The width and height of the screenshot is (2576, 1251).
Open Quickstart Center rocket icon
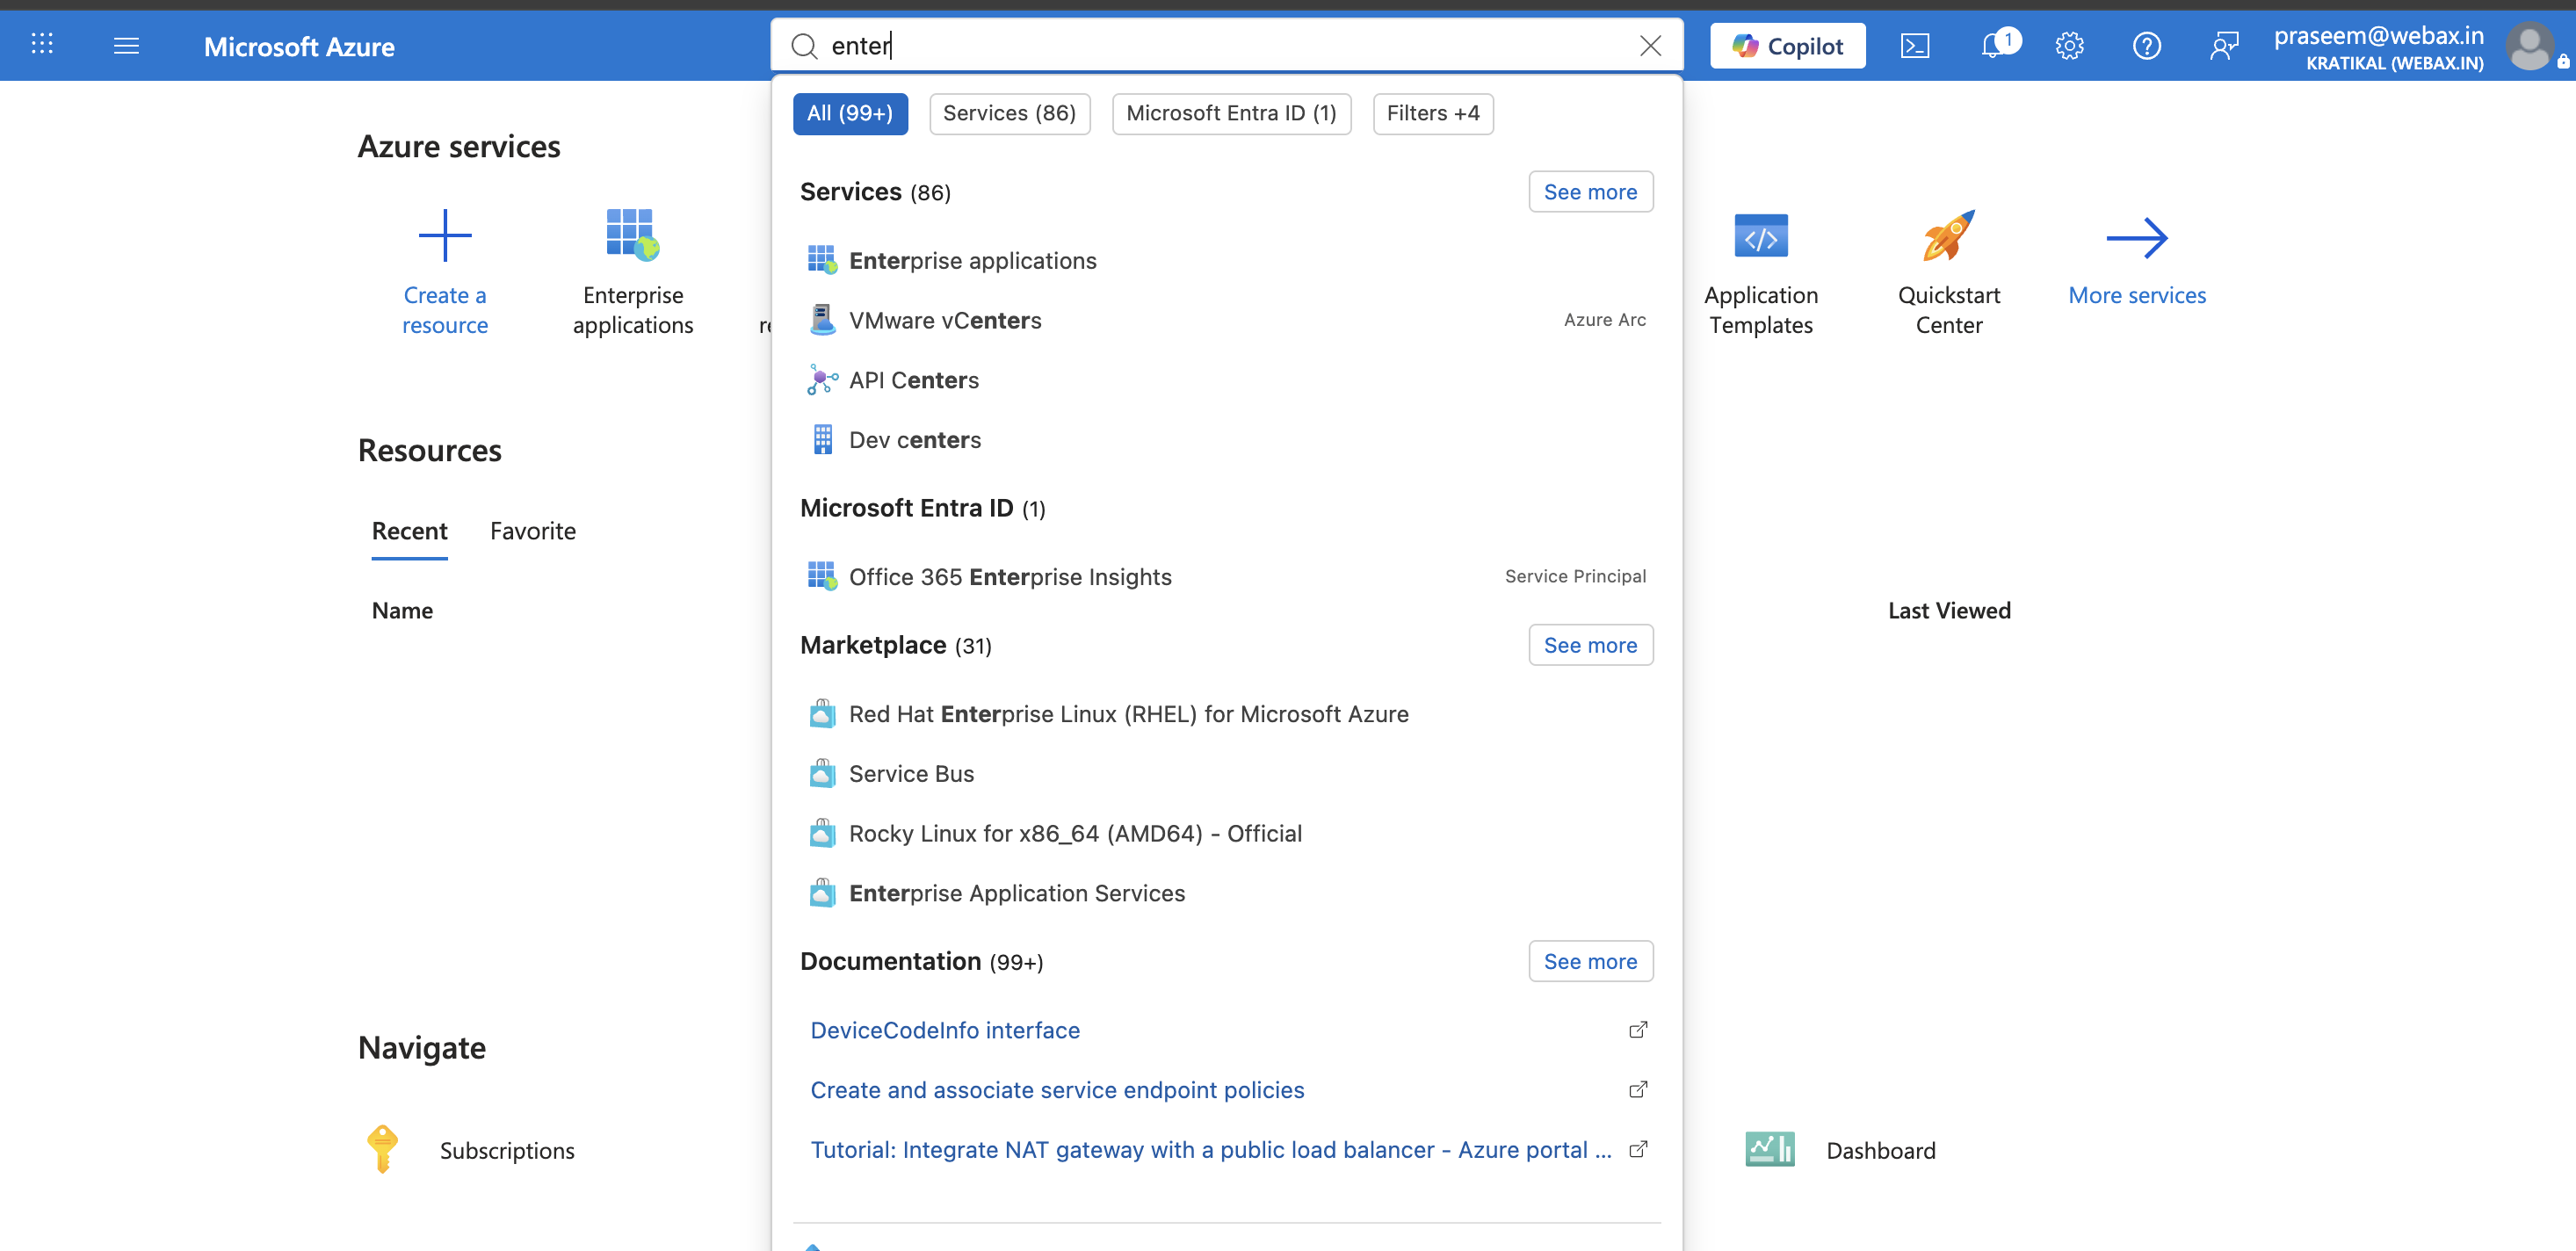point(1949,236)
